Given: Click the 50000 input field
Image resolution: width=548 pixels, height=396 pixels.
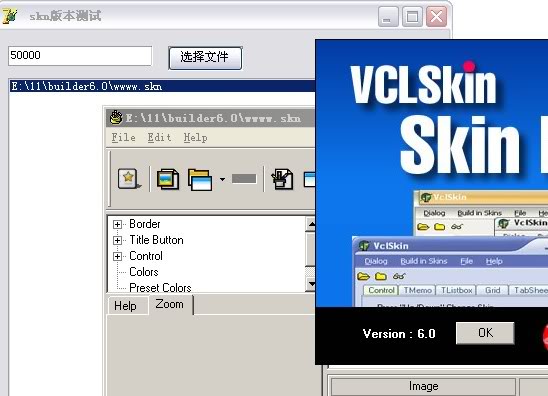Looking at the screenshot, I should click(x=80, y=56).
